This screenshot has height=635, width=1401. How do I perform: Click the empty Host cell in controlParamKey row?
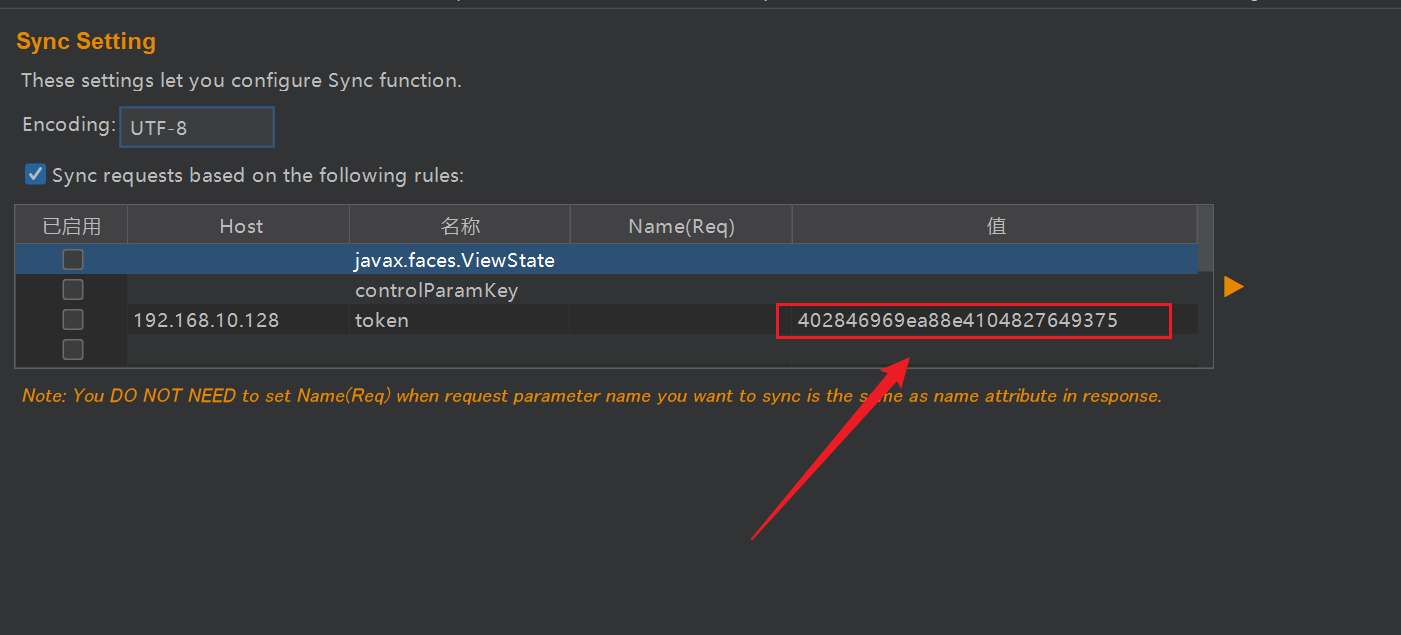pos(238,291)
